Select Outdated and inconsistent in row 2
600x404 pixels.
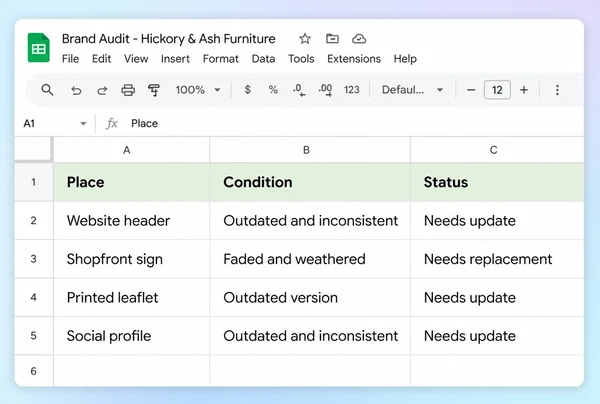[310, 221]
